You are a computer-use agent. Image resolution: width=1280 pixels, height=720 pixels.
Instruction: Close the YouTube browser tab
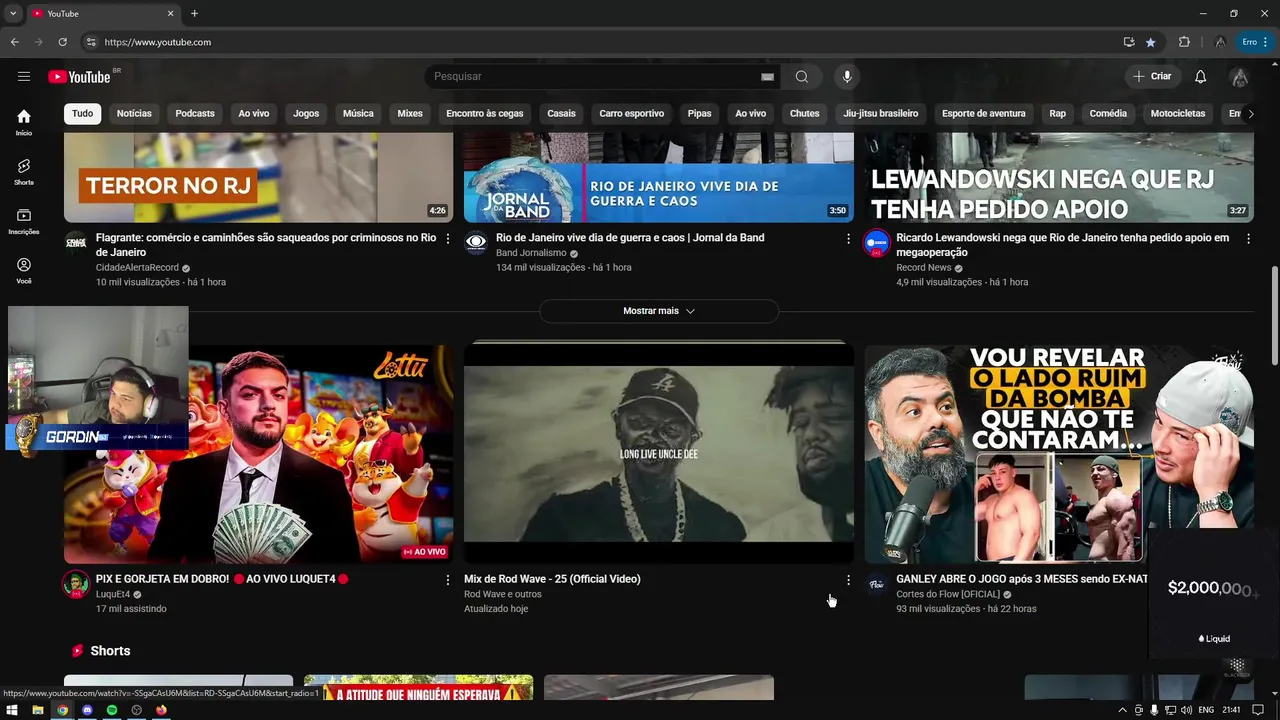click(x=170, y=13)
